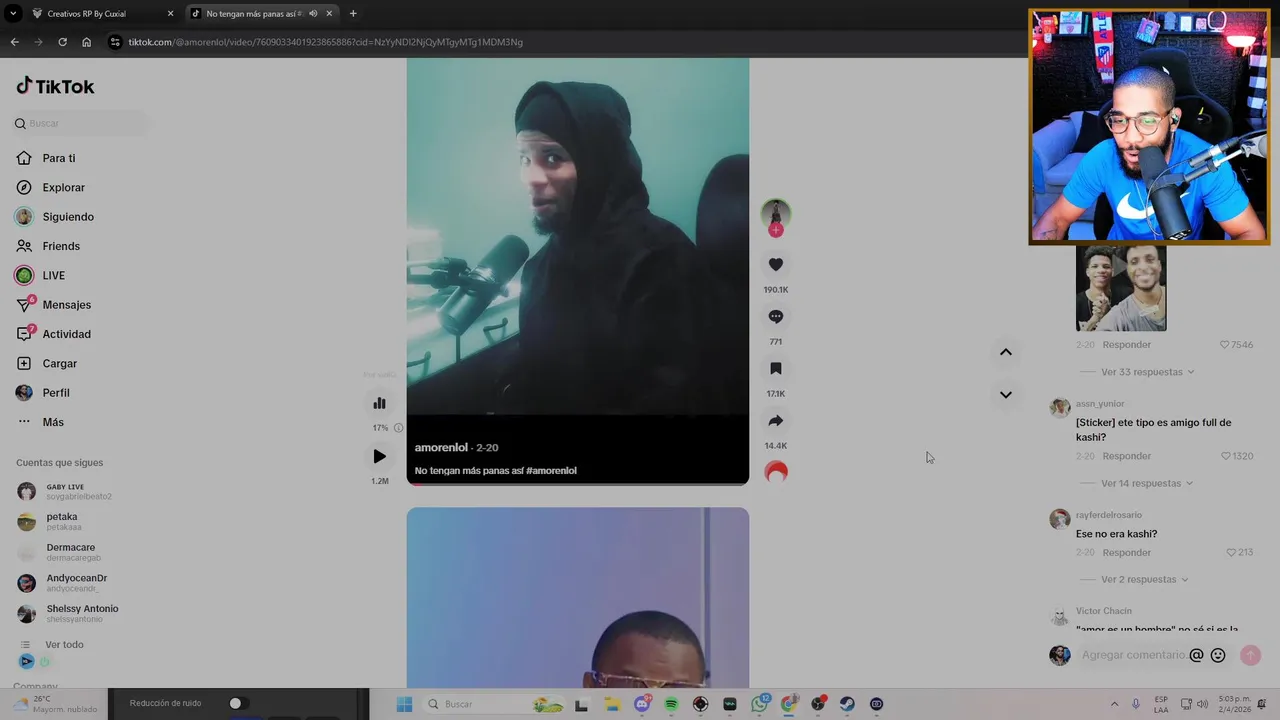Click the Buscar search field

pos(79,123)
